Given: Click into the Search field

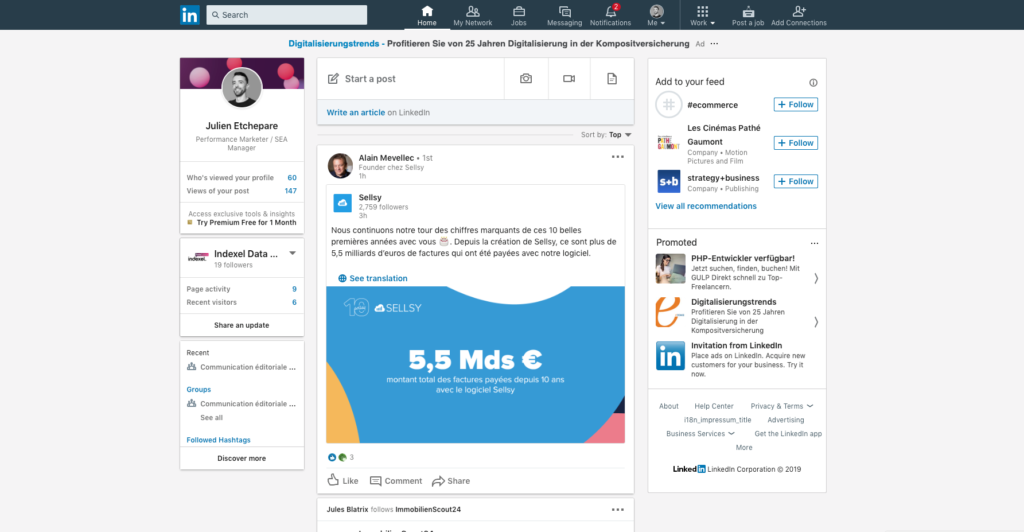Looking at the screenshot, I should click(x=287, y=14).
